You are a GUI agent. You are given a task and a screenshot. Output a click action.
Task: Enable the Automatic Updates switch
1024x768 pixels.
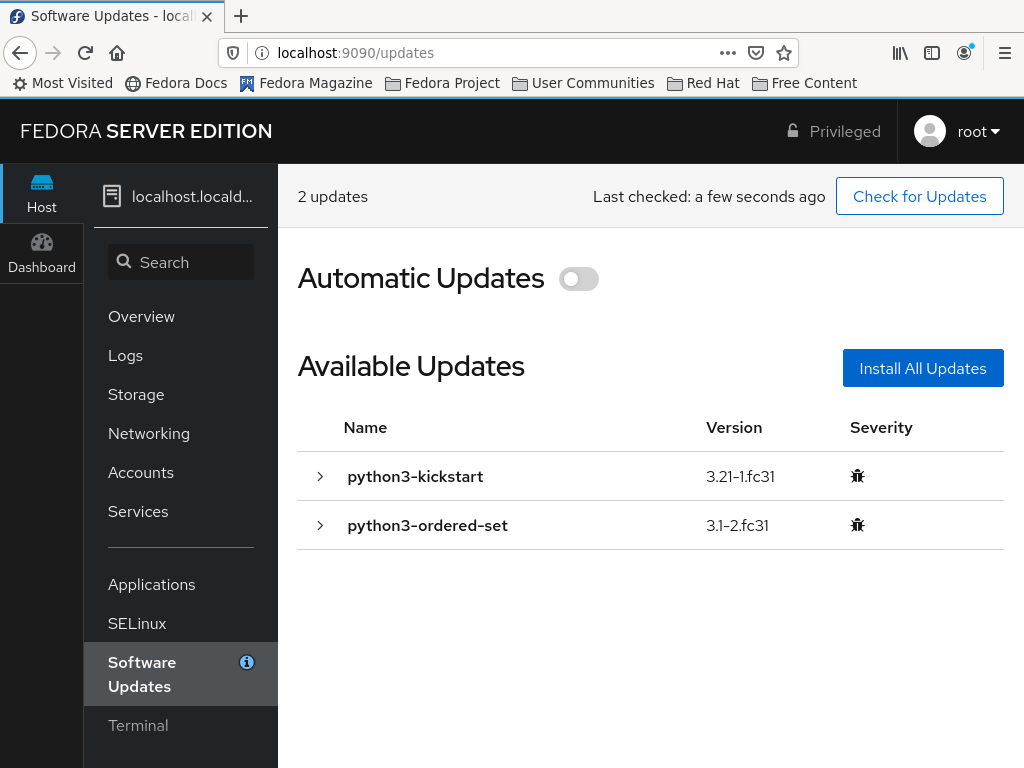point(579,279)
